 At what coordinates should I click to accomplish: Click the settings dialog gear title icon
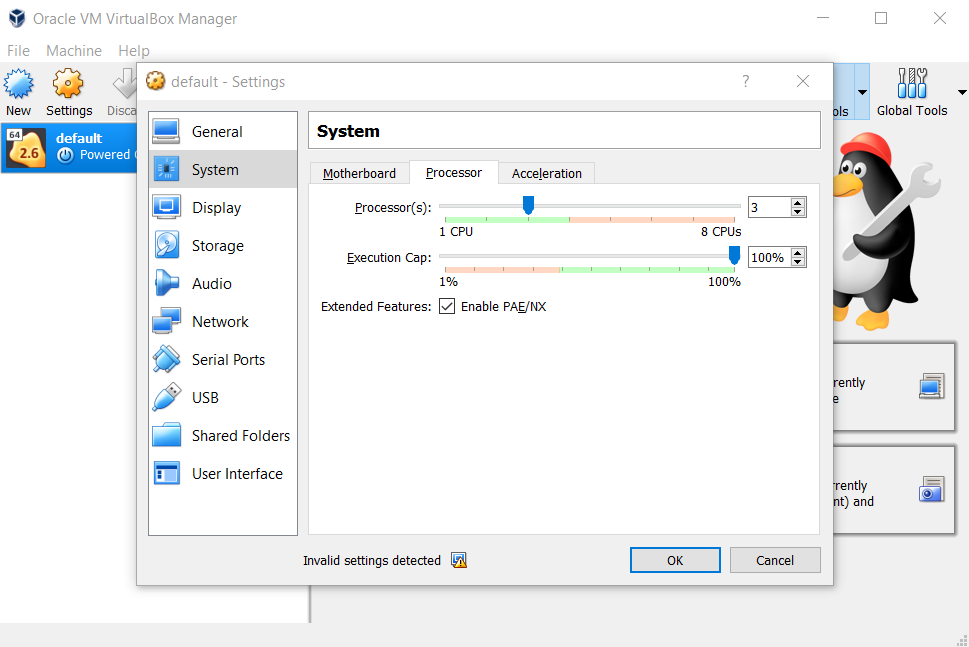(156, 81)
